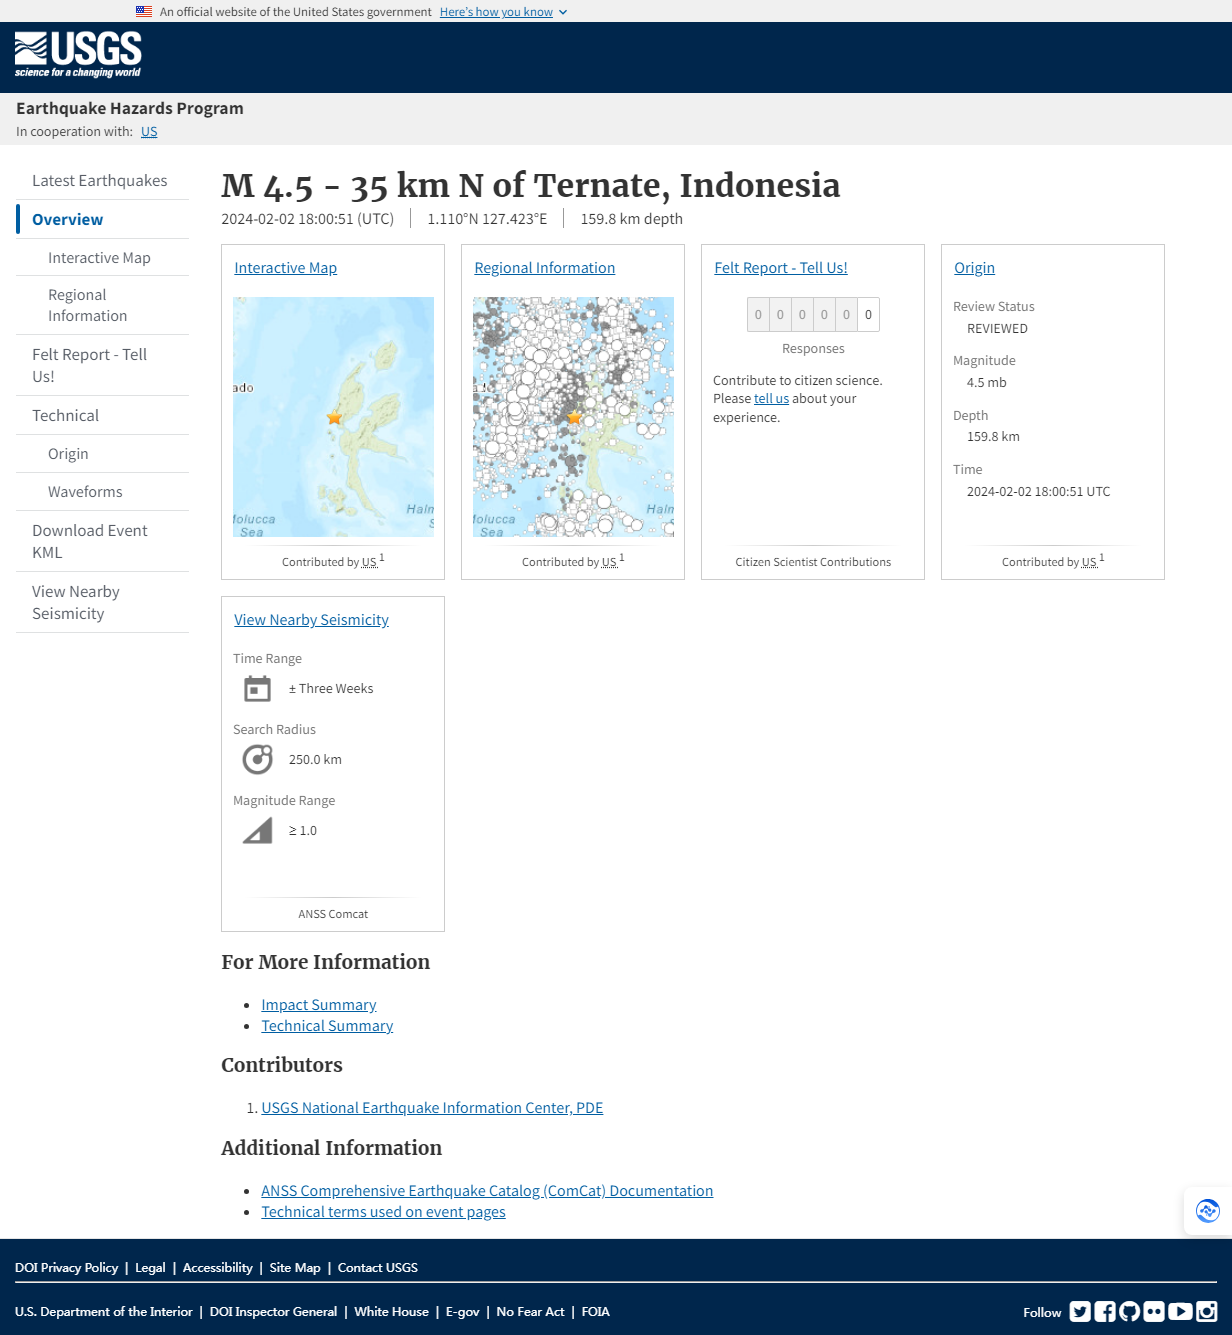Open USGS GitHub page
Screen dimensions: 1232x1335
[x=1130, y=1311]
